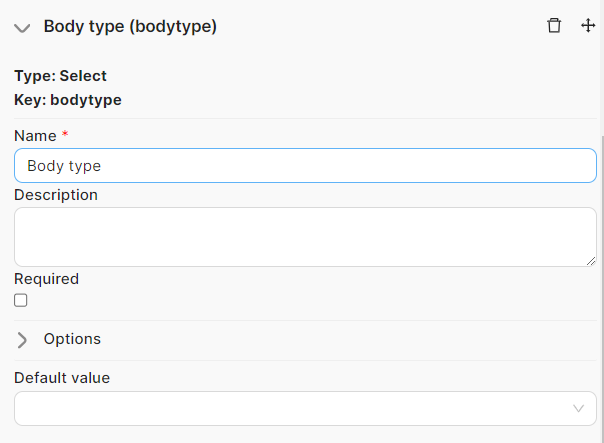Click the "Body type (bodytype)" header title
This screenshot has height=443, width=604.
(x=130, y=27)
